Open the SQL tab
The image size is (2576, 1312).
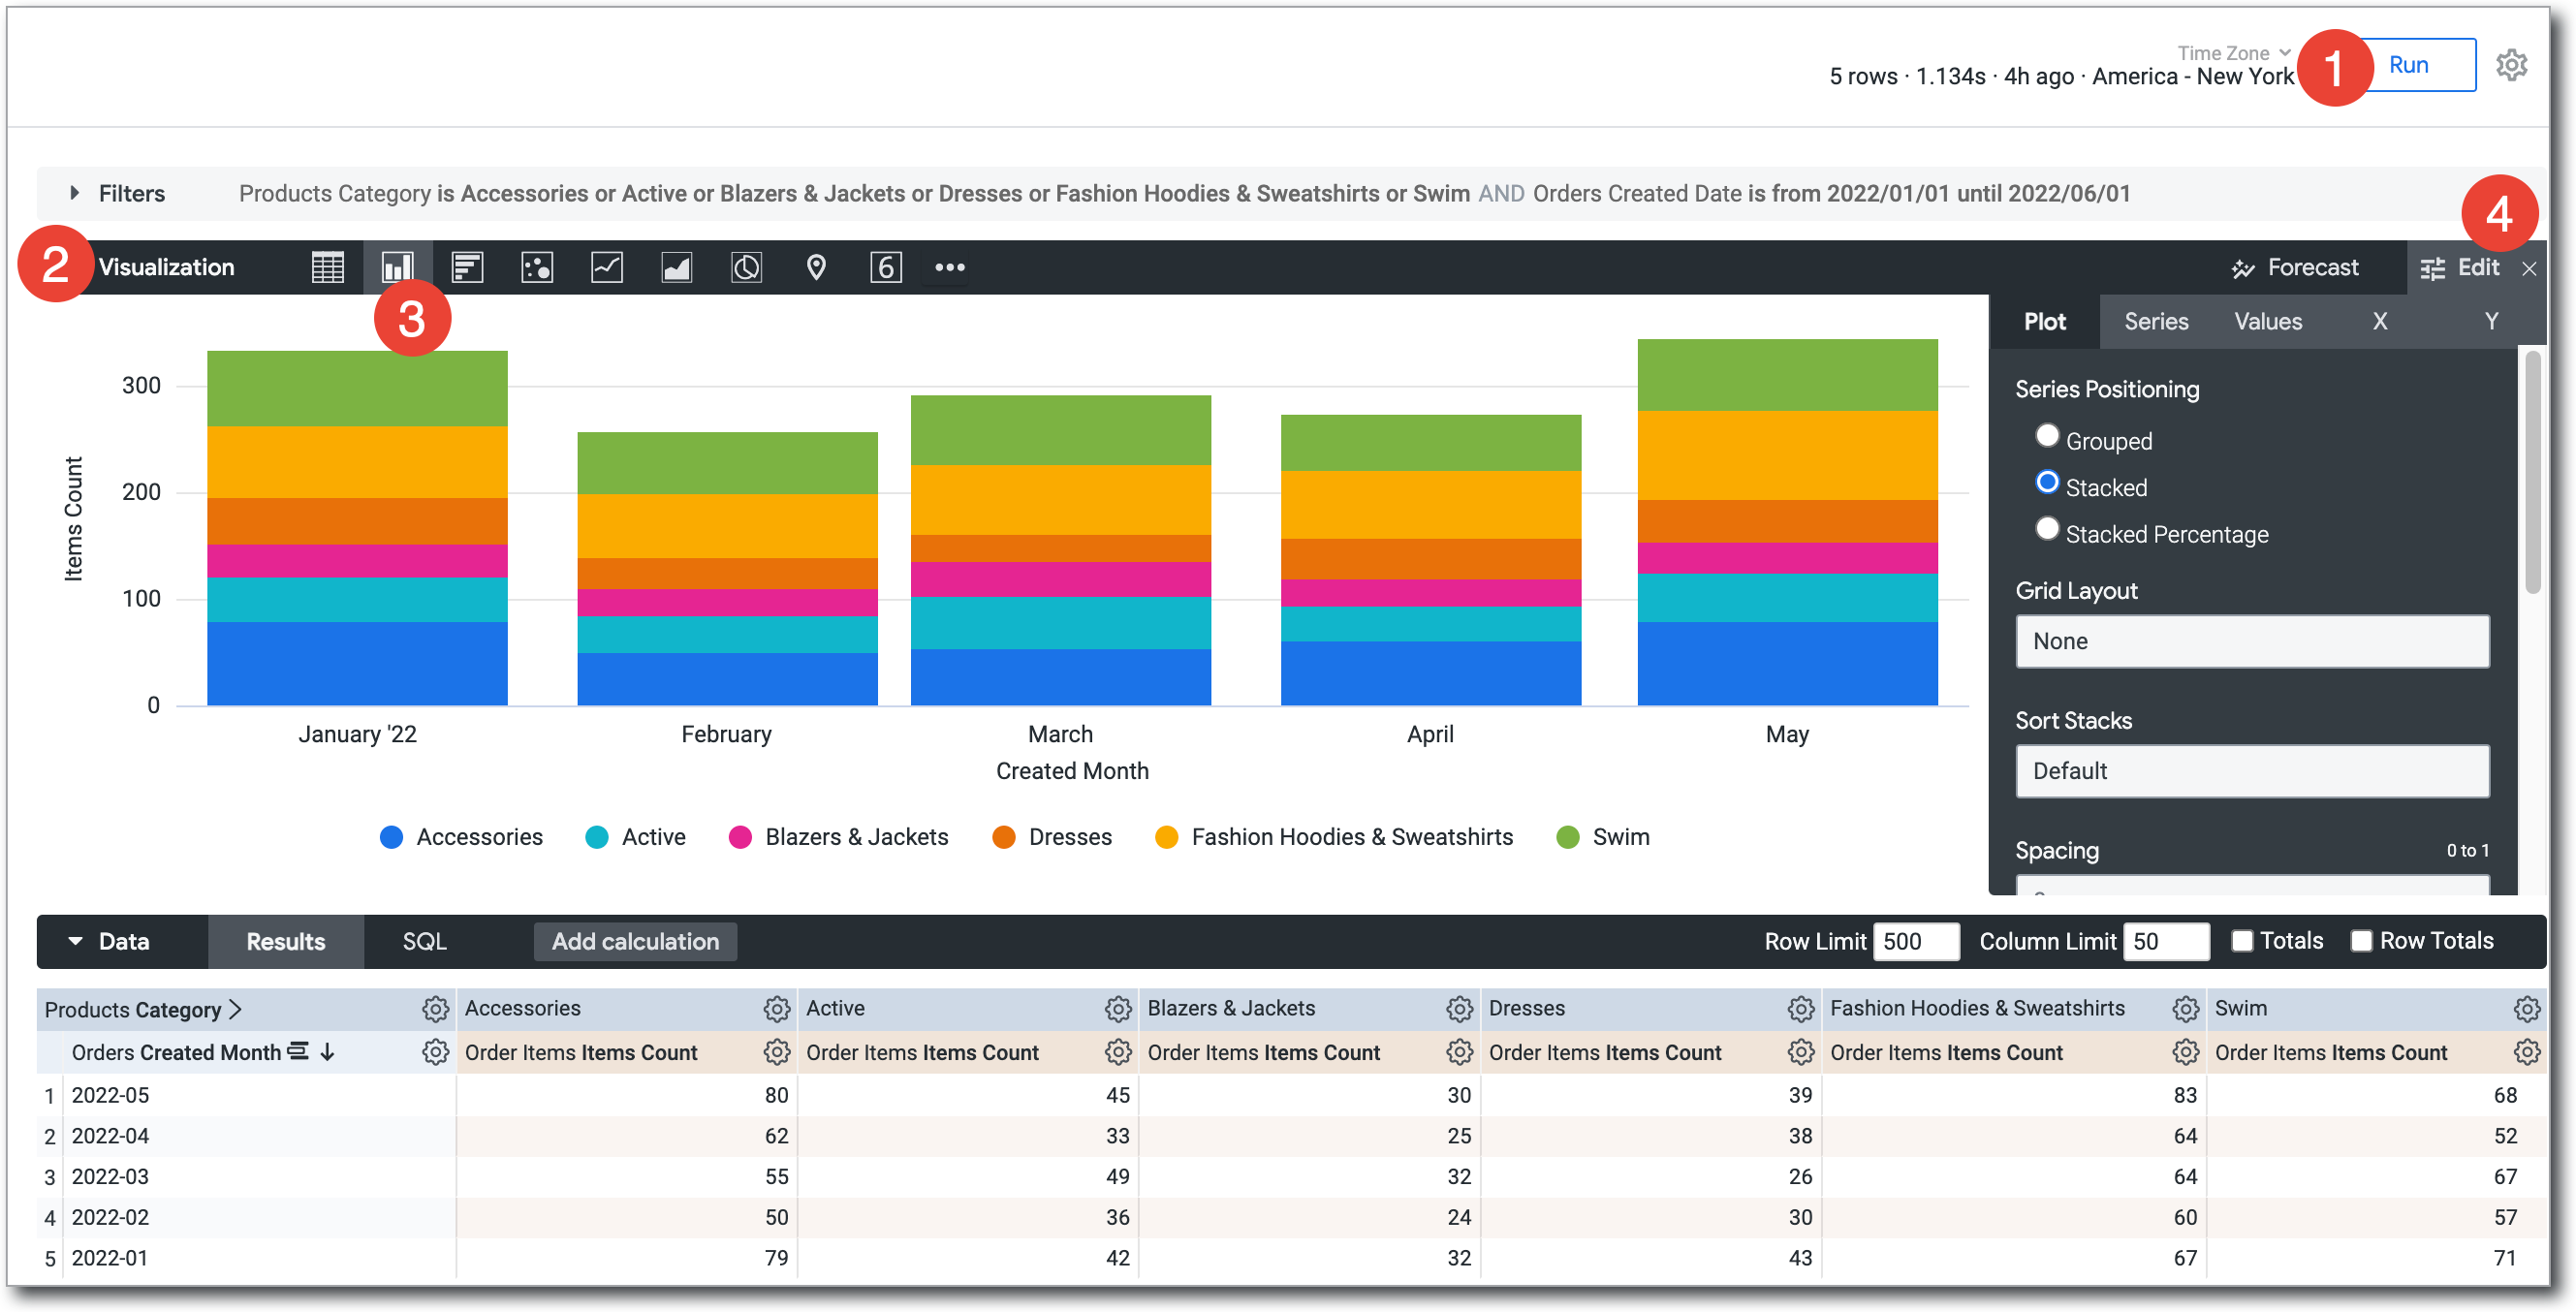pyautogui.click(x=424, y=941)
